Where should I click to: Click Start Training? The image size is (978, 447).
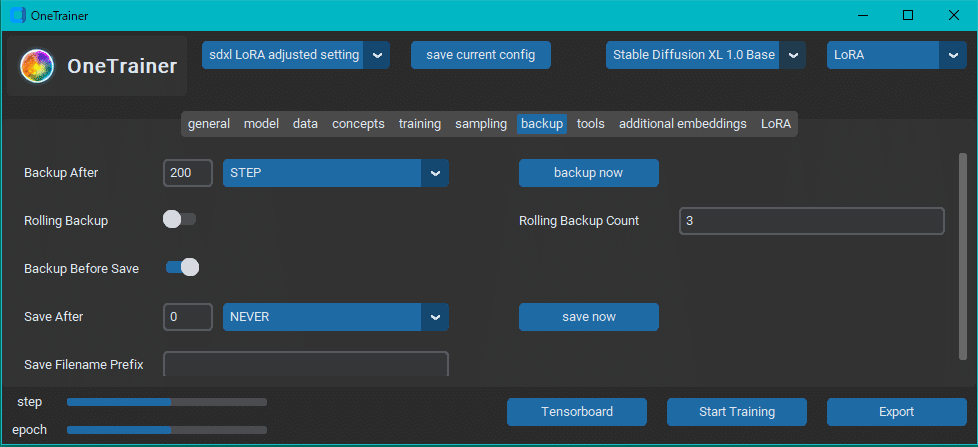[x=737, y=412]
